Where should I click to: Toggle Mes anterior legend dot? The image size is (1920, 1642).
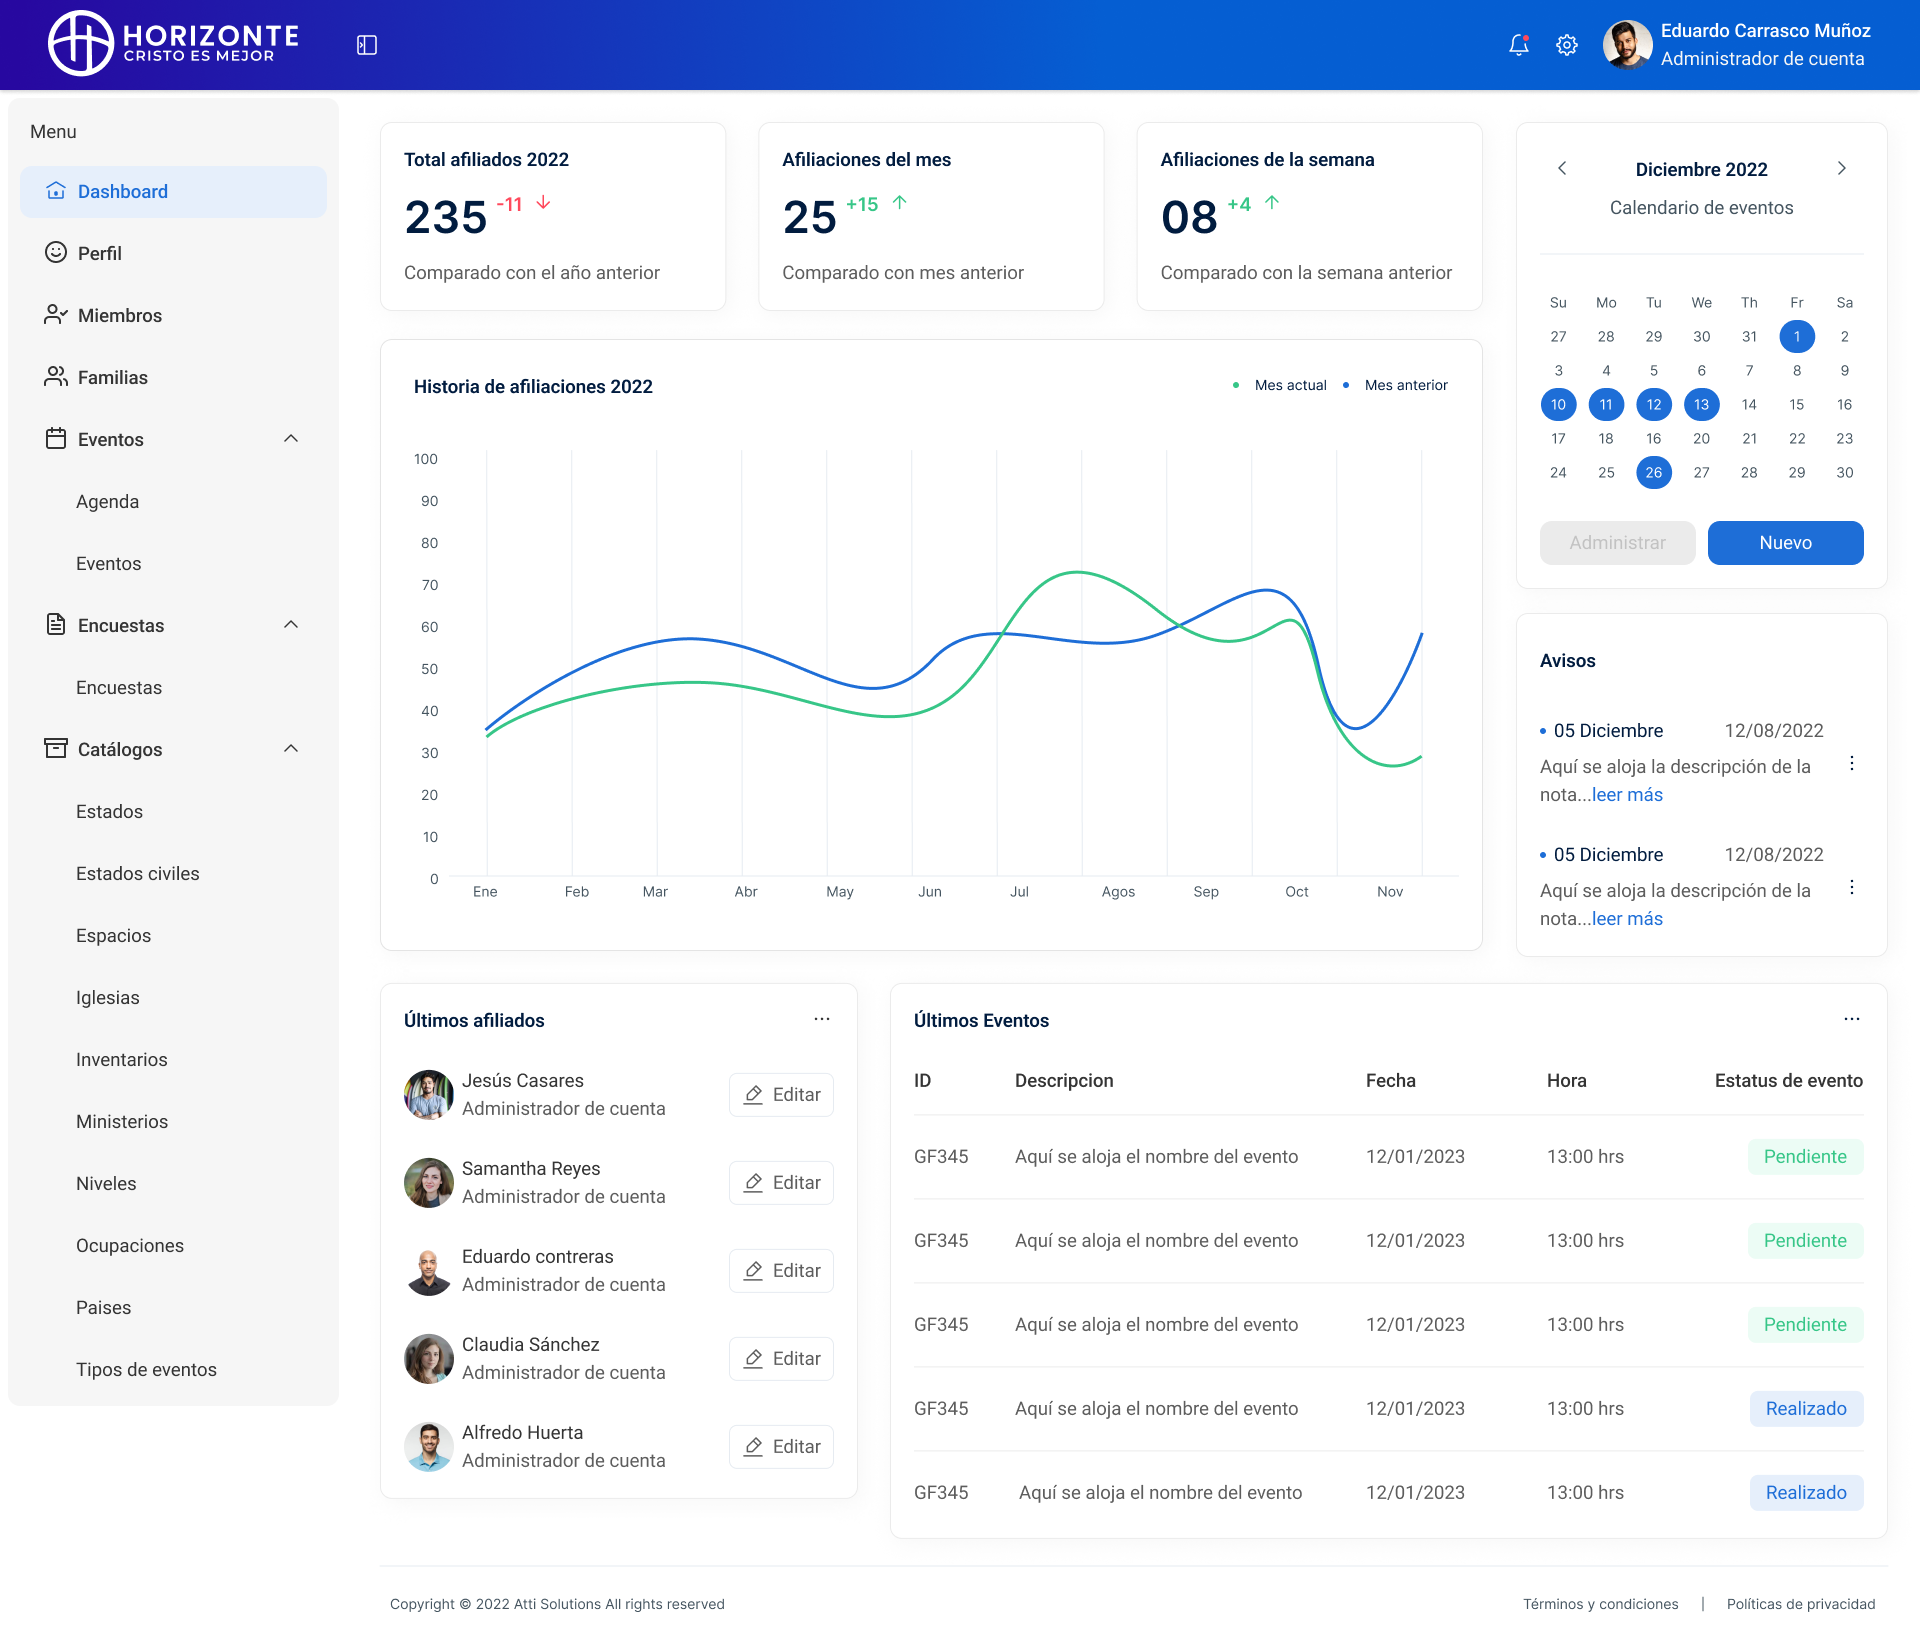pyautogui.click(x=1346, y=385)
